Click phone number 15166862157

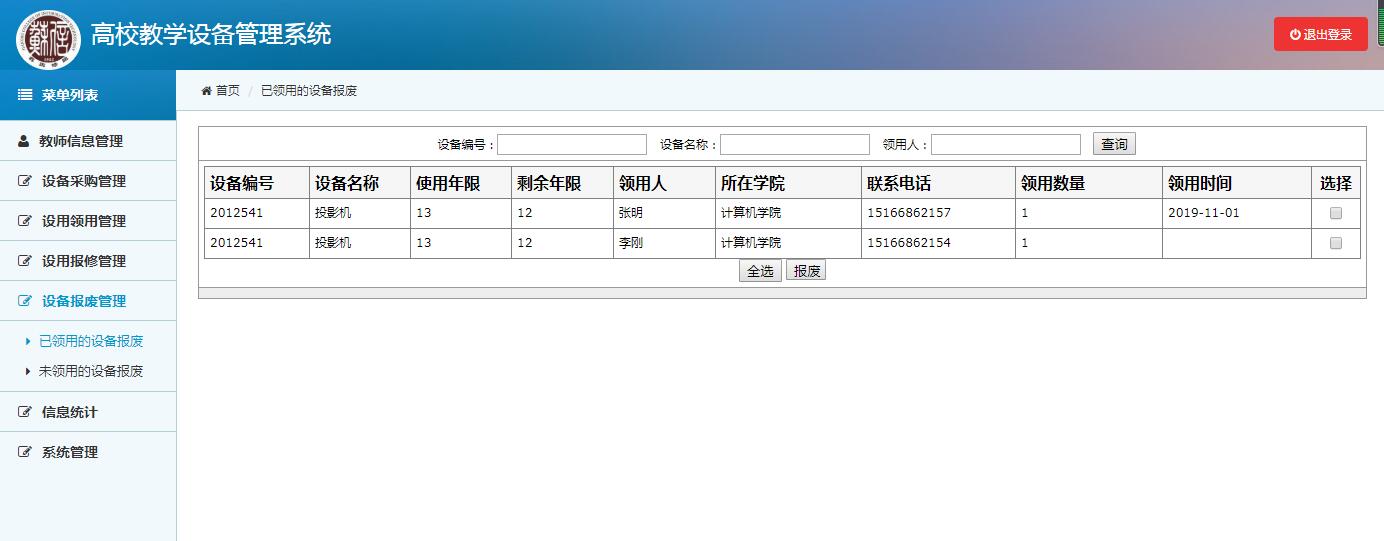(909, 213)
